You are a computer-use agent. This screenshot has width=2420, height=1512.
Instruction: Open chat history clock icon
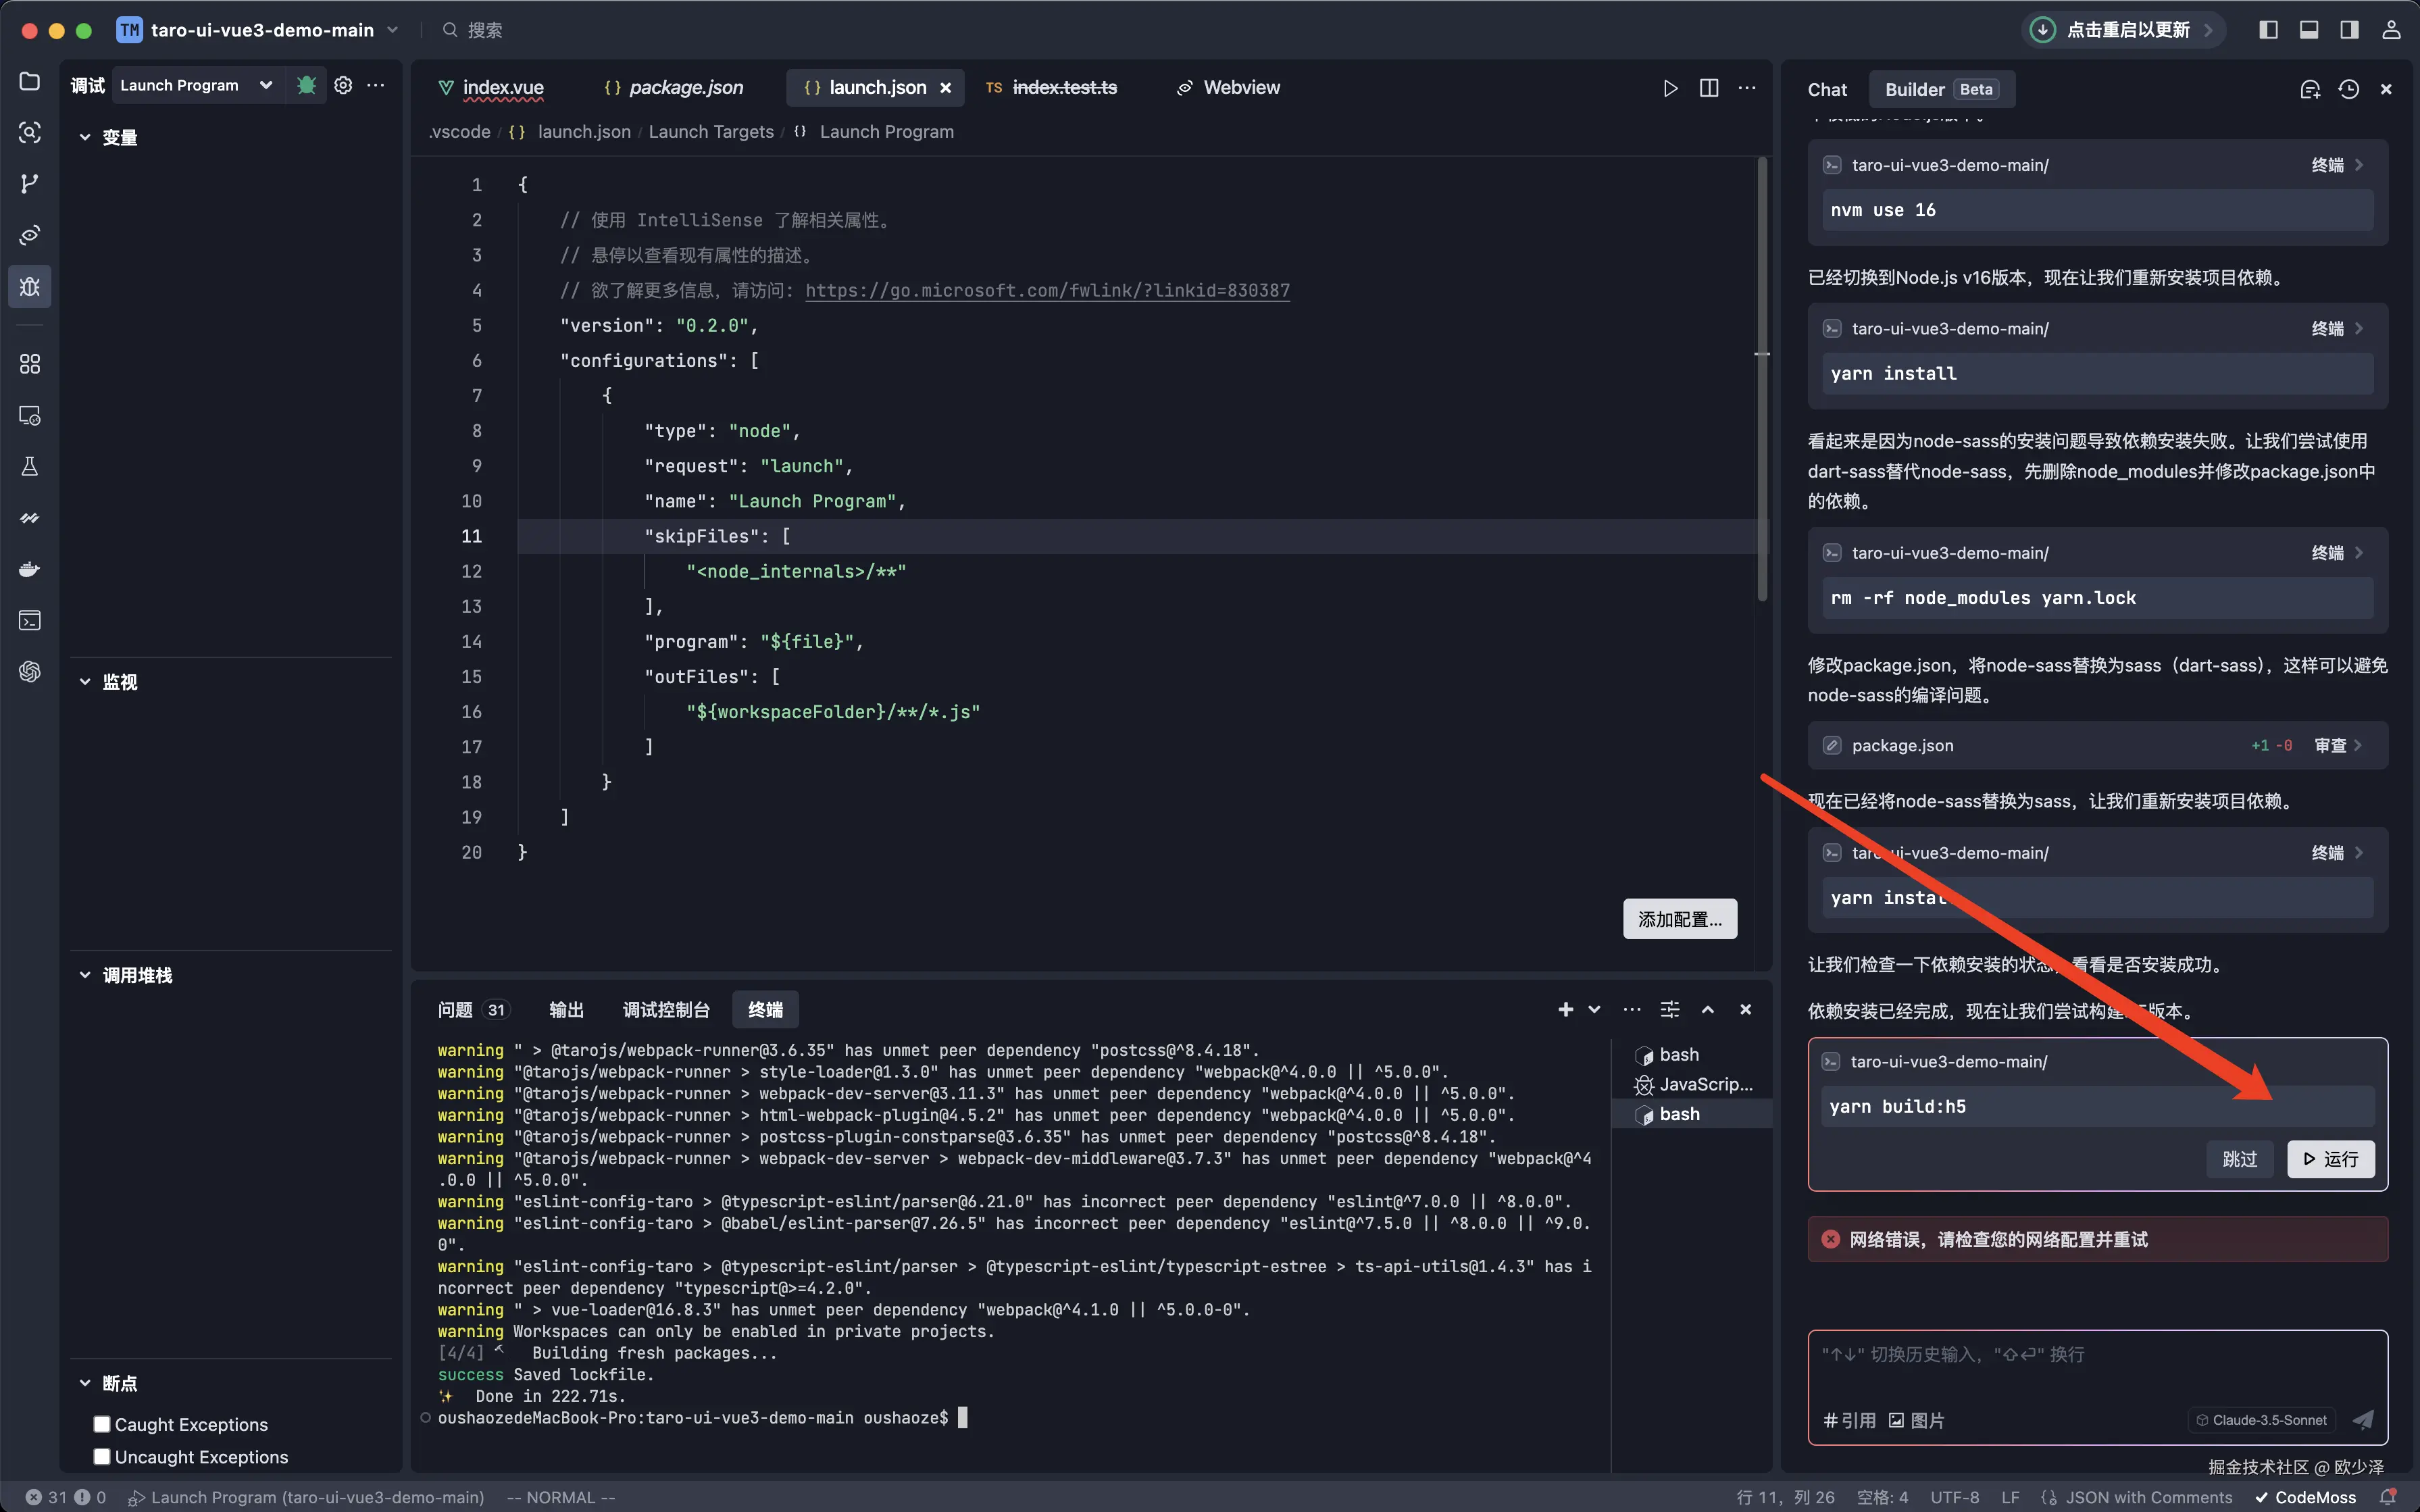point(2348,89)
